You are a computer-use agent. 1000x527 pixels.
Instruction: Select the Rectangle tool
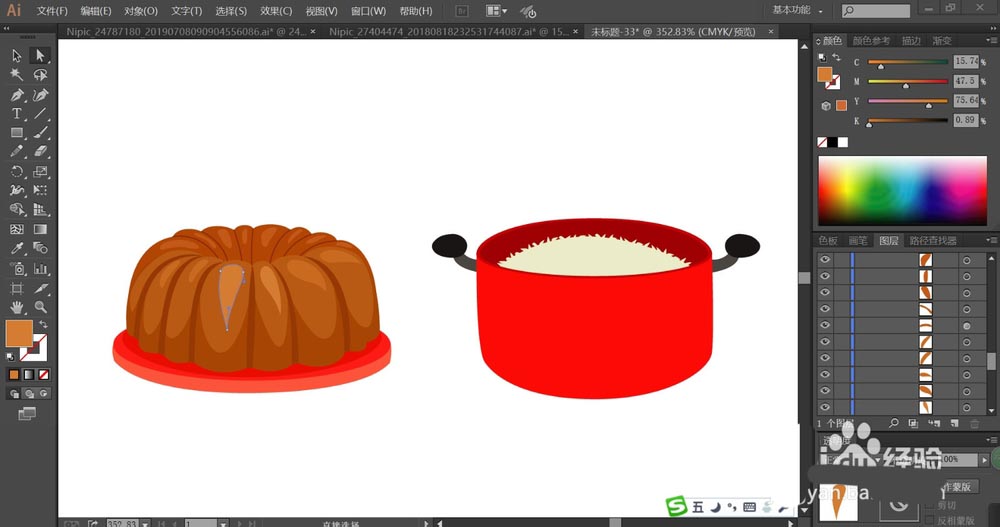[x=17, y=133]
